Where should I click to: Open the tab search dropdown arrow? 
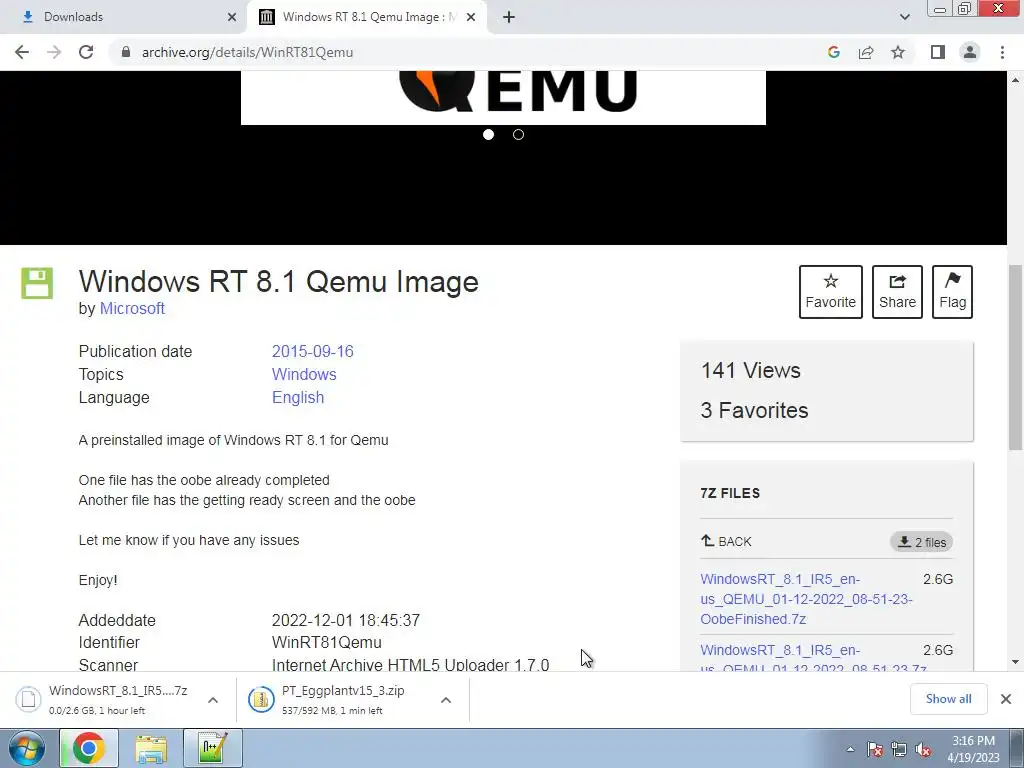coord(904,17)
